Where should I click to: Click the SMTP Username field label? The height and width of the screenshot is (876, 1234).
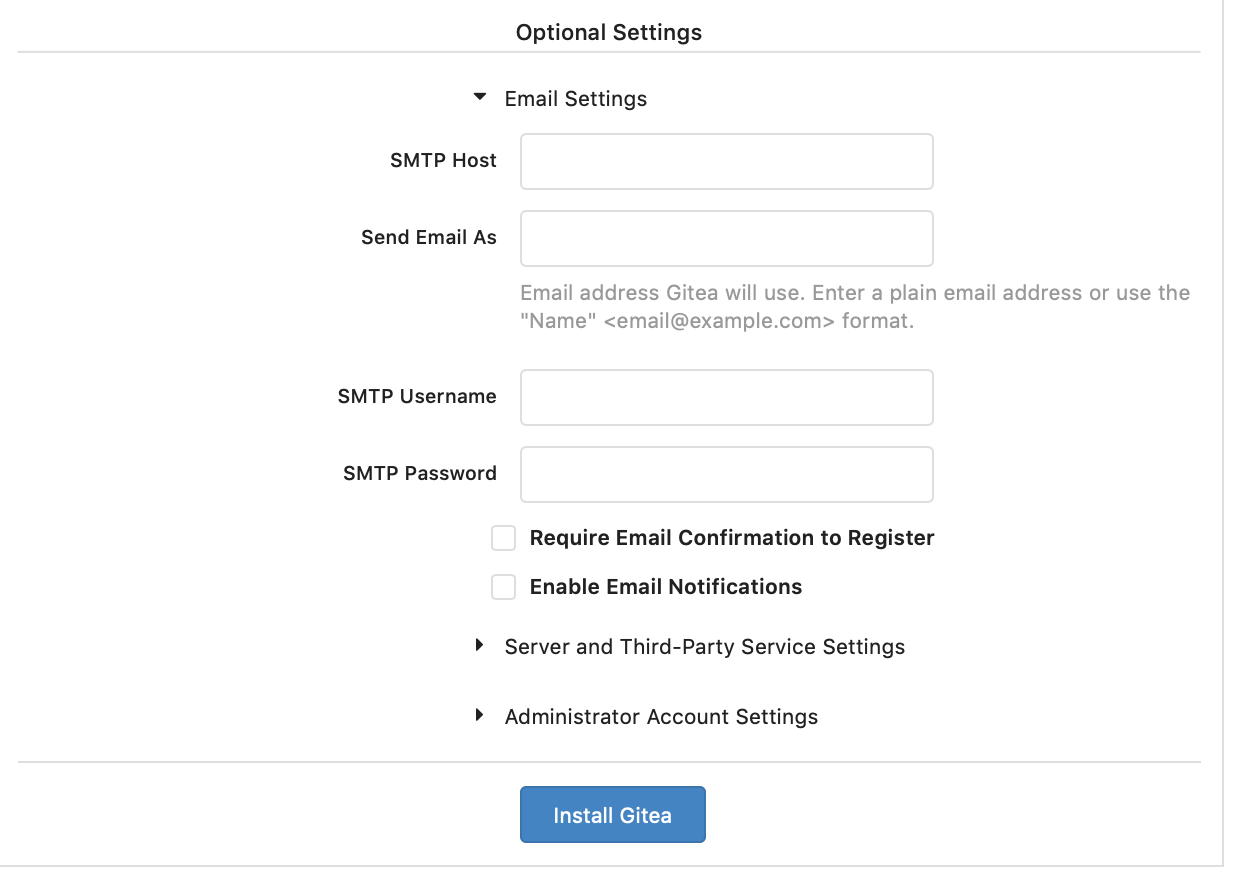[417, 397]
